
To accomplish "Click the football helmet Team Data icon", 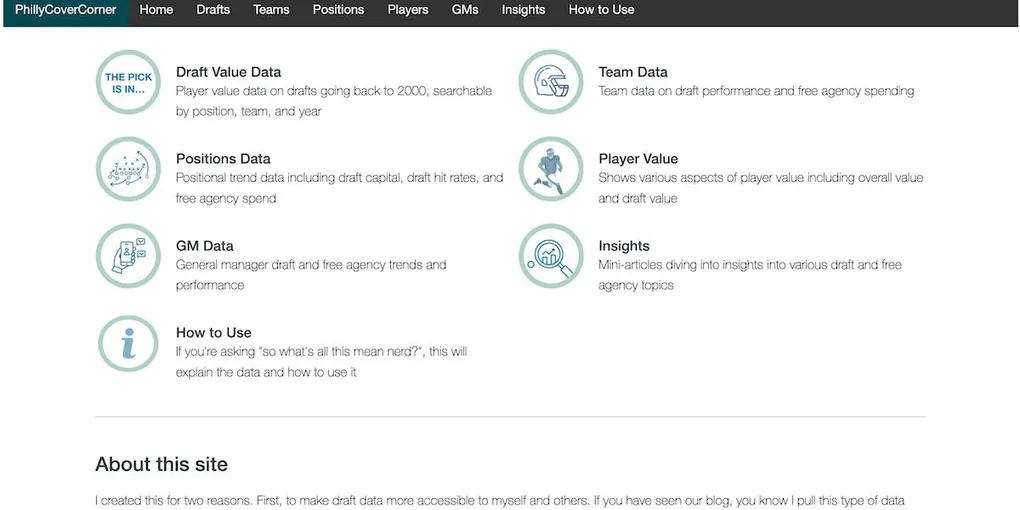I will pos(550,82).
